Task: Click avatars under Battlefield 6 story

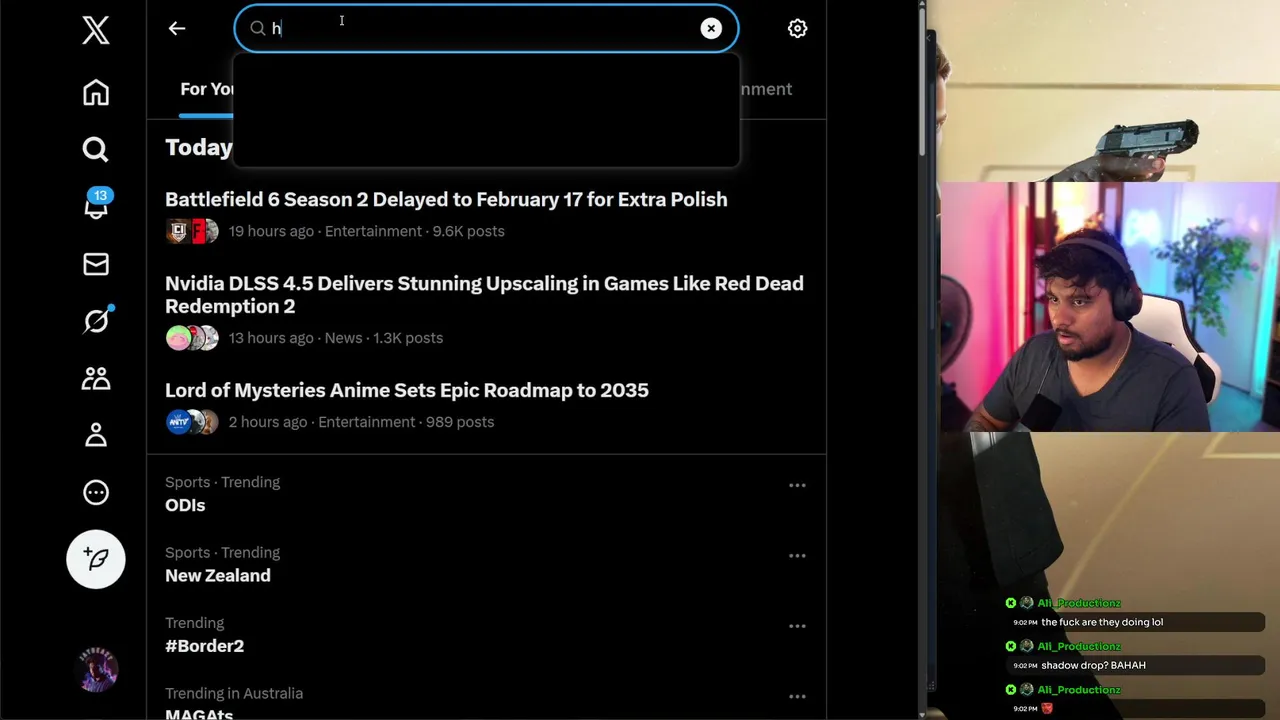Action: pyautogui.click(x=192, y=231)
